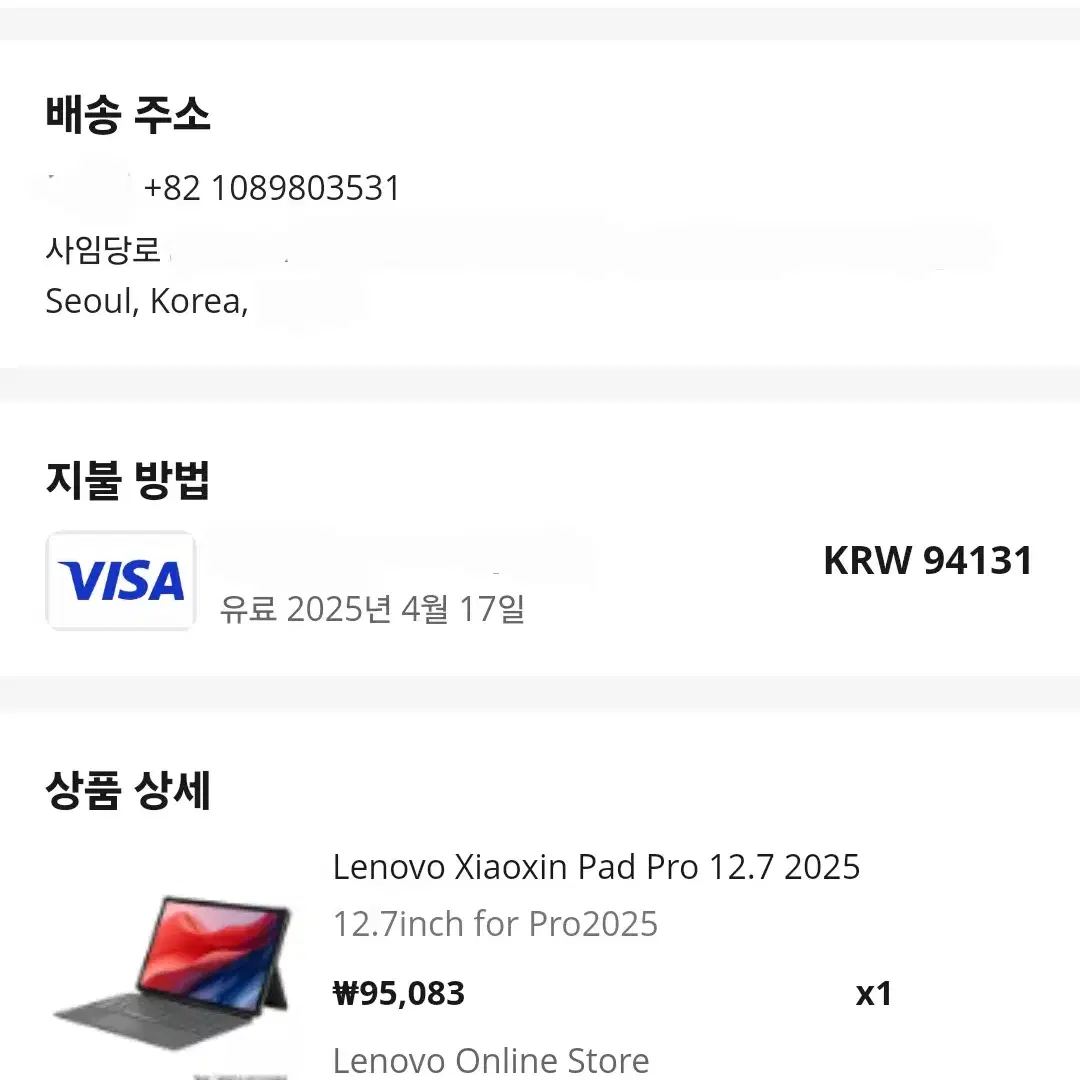Click the address line 사임당로
Image resolution: width=1080 pixels, height=1080 pixels.
point(100,249)
